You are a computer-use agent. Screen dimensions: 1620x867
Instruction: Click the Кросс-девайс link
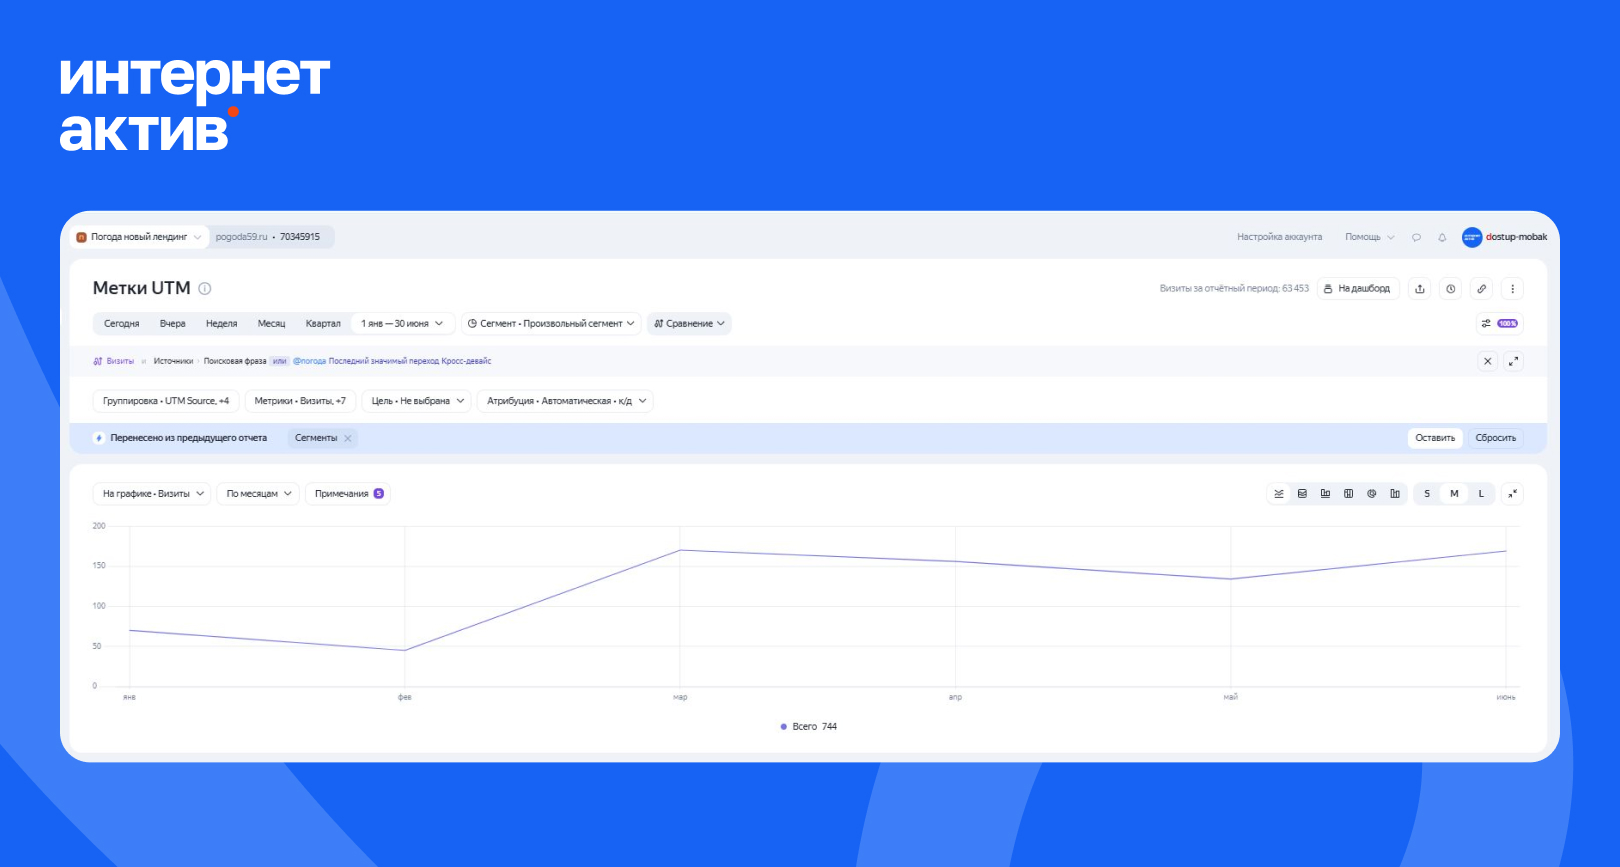tap(467, 361)
